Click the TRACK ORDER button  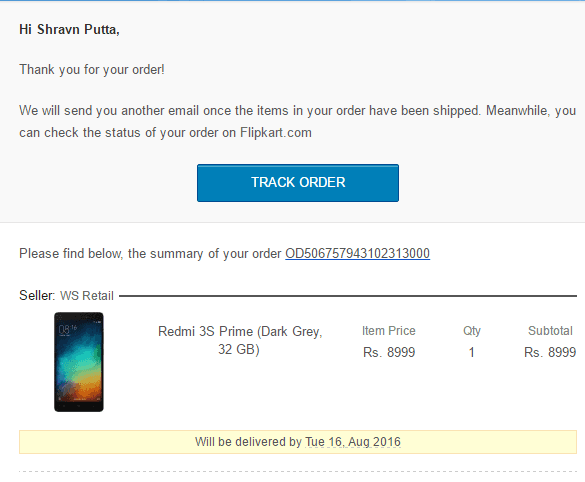pos(298,183)
